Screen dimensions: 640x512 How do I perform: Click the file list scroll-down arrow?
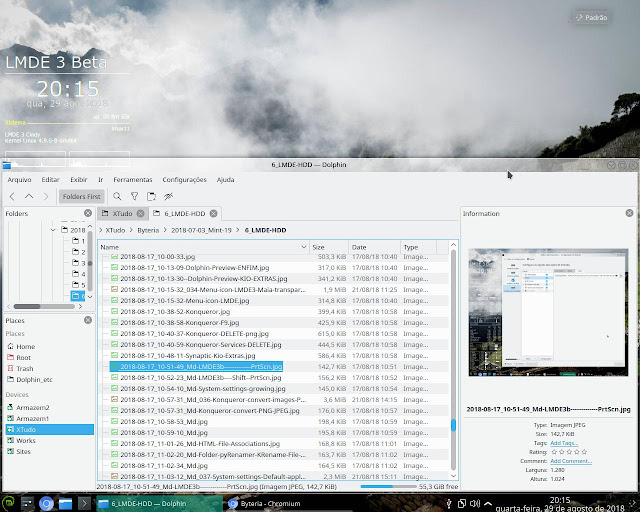[453, 476]
